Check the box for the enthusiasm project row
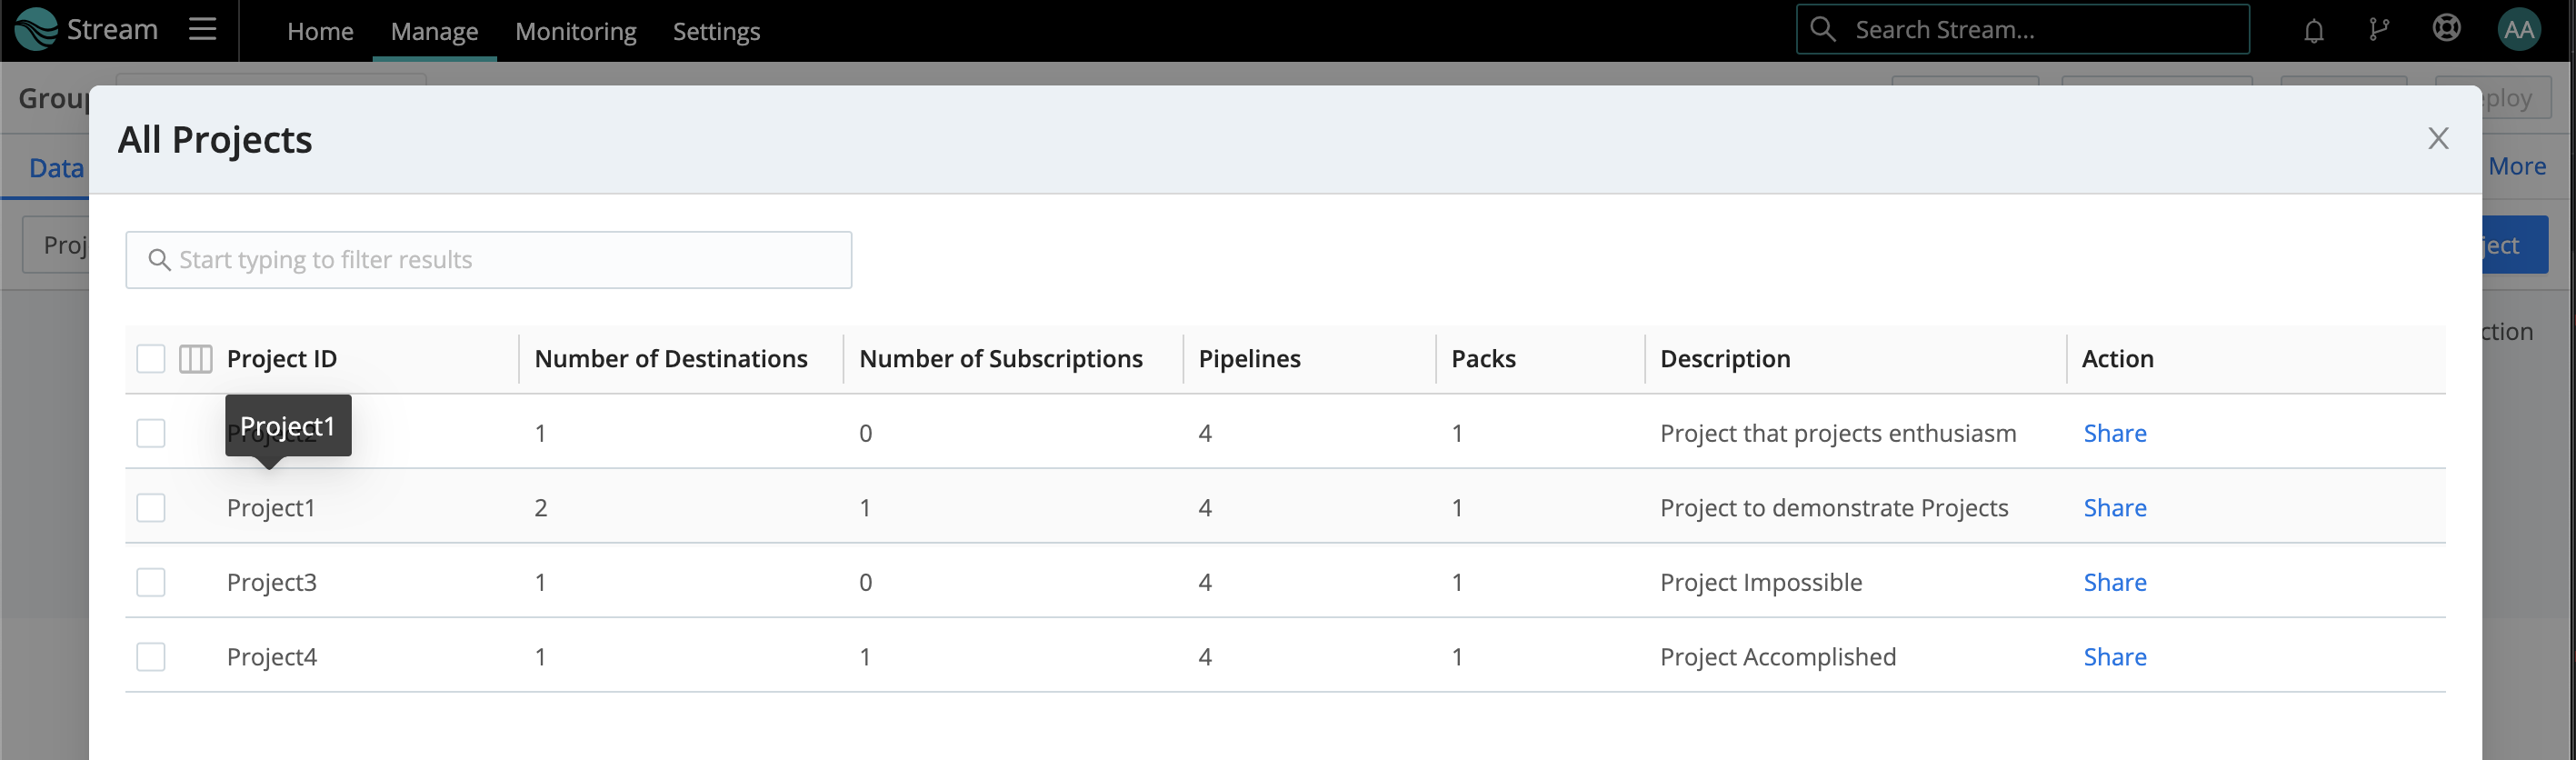 pos(151,433)
